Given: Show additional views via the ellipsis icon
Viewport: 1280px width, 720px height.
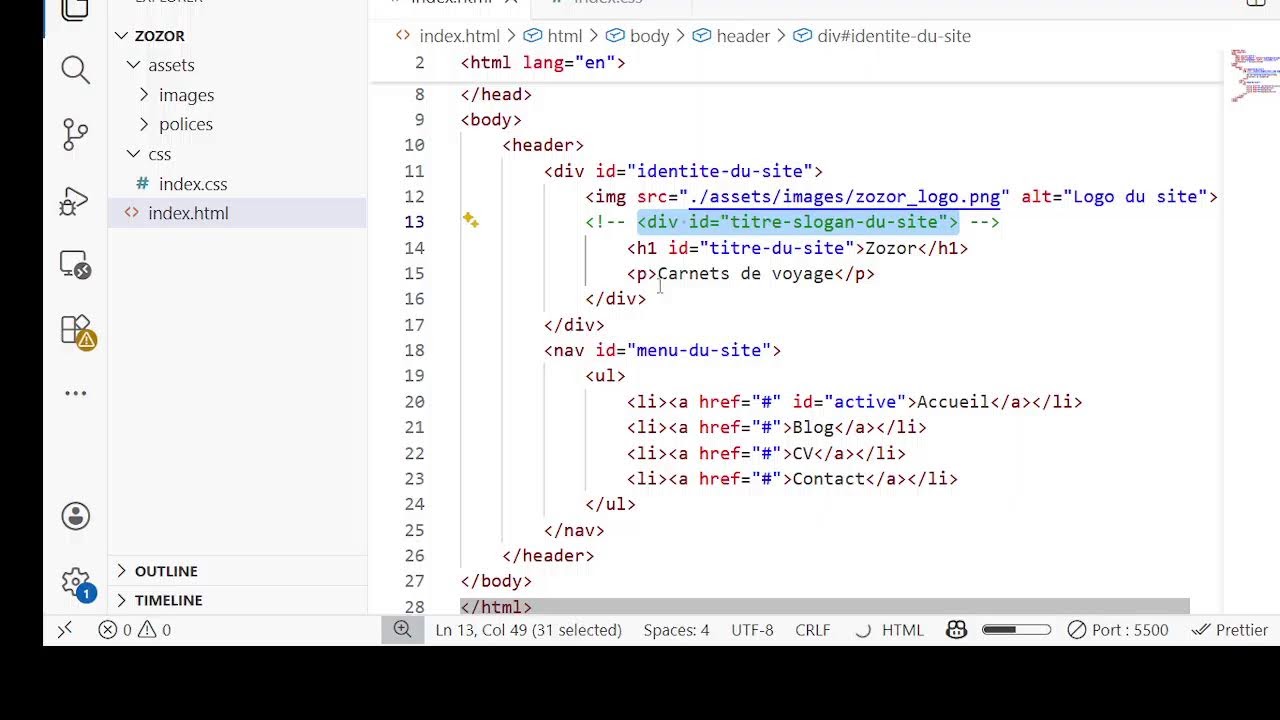Looking at the screenshot, I should [76, 393].
